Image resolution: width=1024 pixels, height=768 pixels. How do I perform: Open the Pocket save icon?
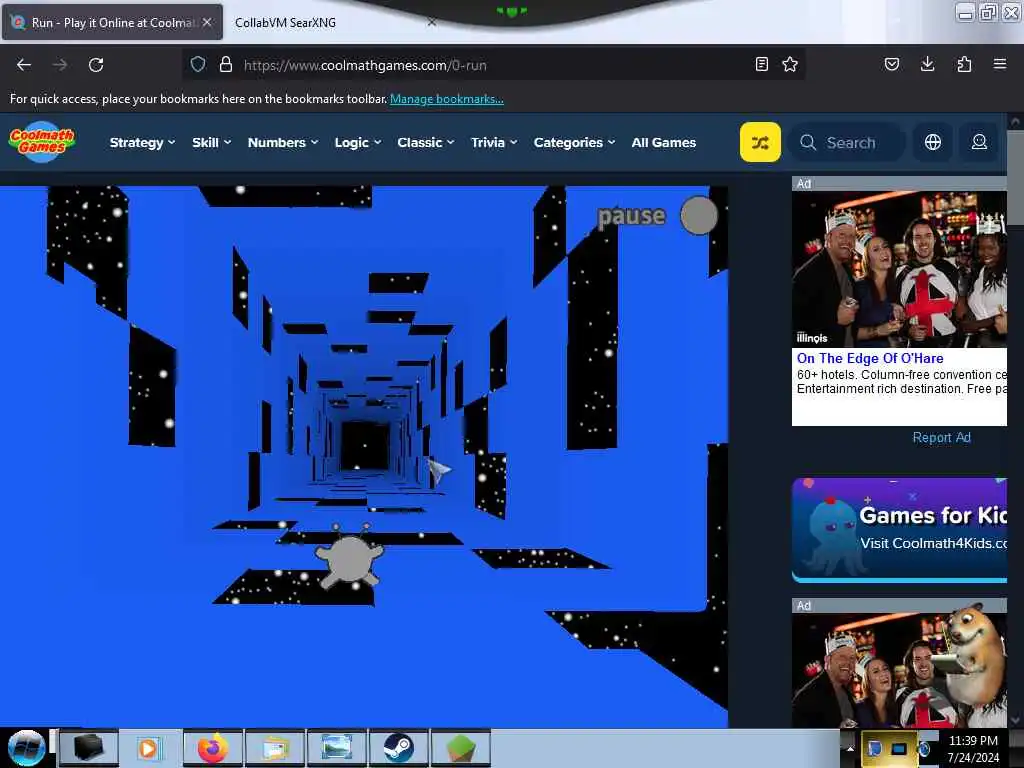coord(892,64)
